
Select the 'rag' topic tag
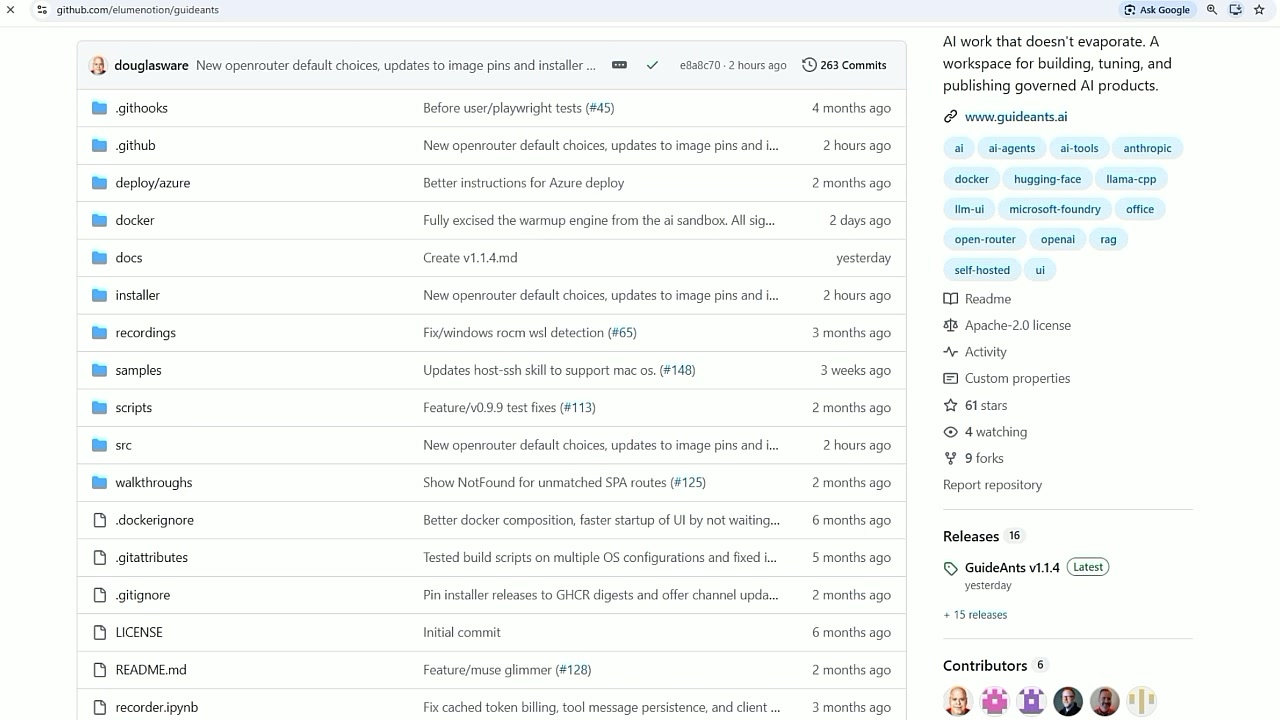(1108, 239)
